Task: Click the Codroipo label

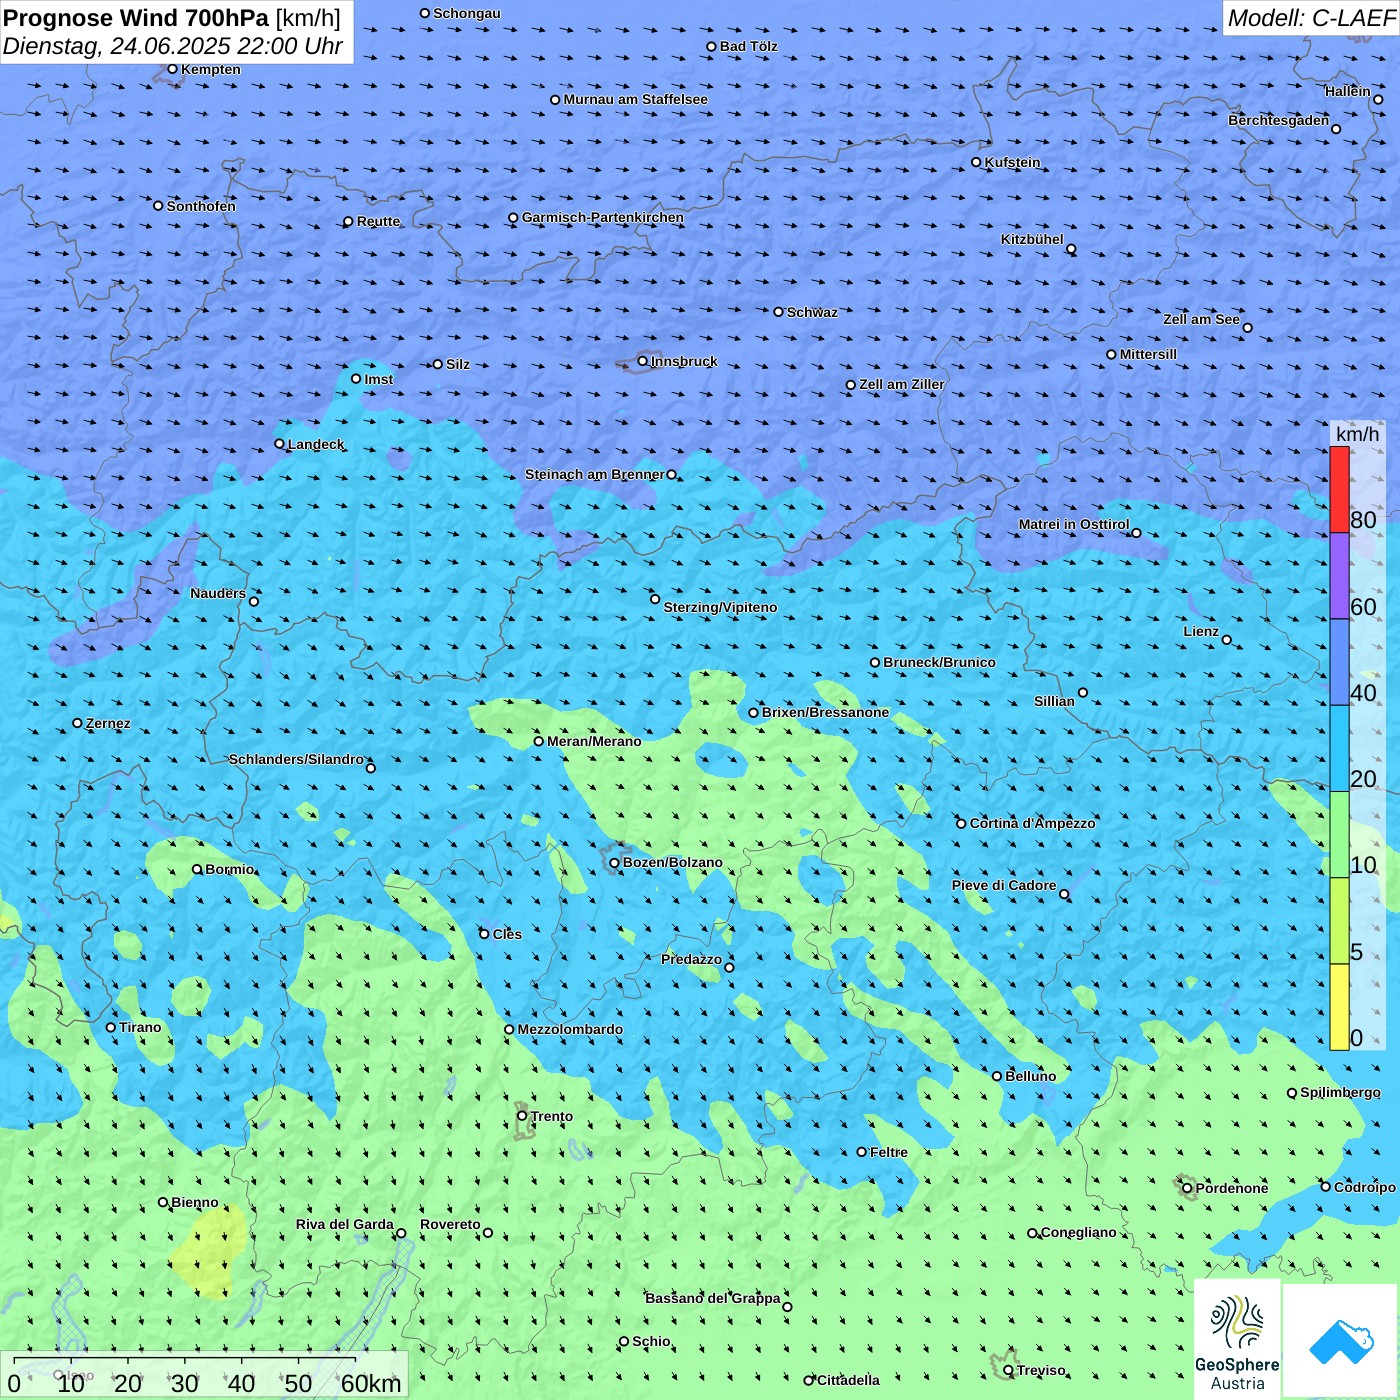Action: [1365, 1187]
